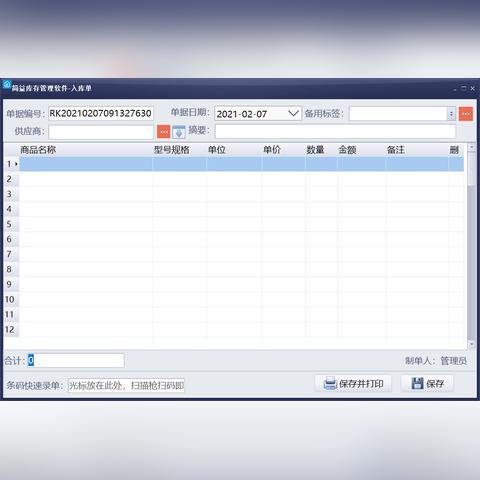480x480 pixels.
Task: Select row 3 header in grid
Action: pyautogui.click(x=12, y=194)
